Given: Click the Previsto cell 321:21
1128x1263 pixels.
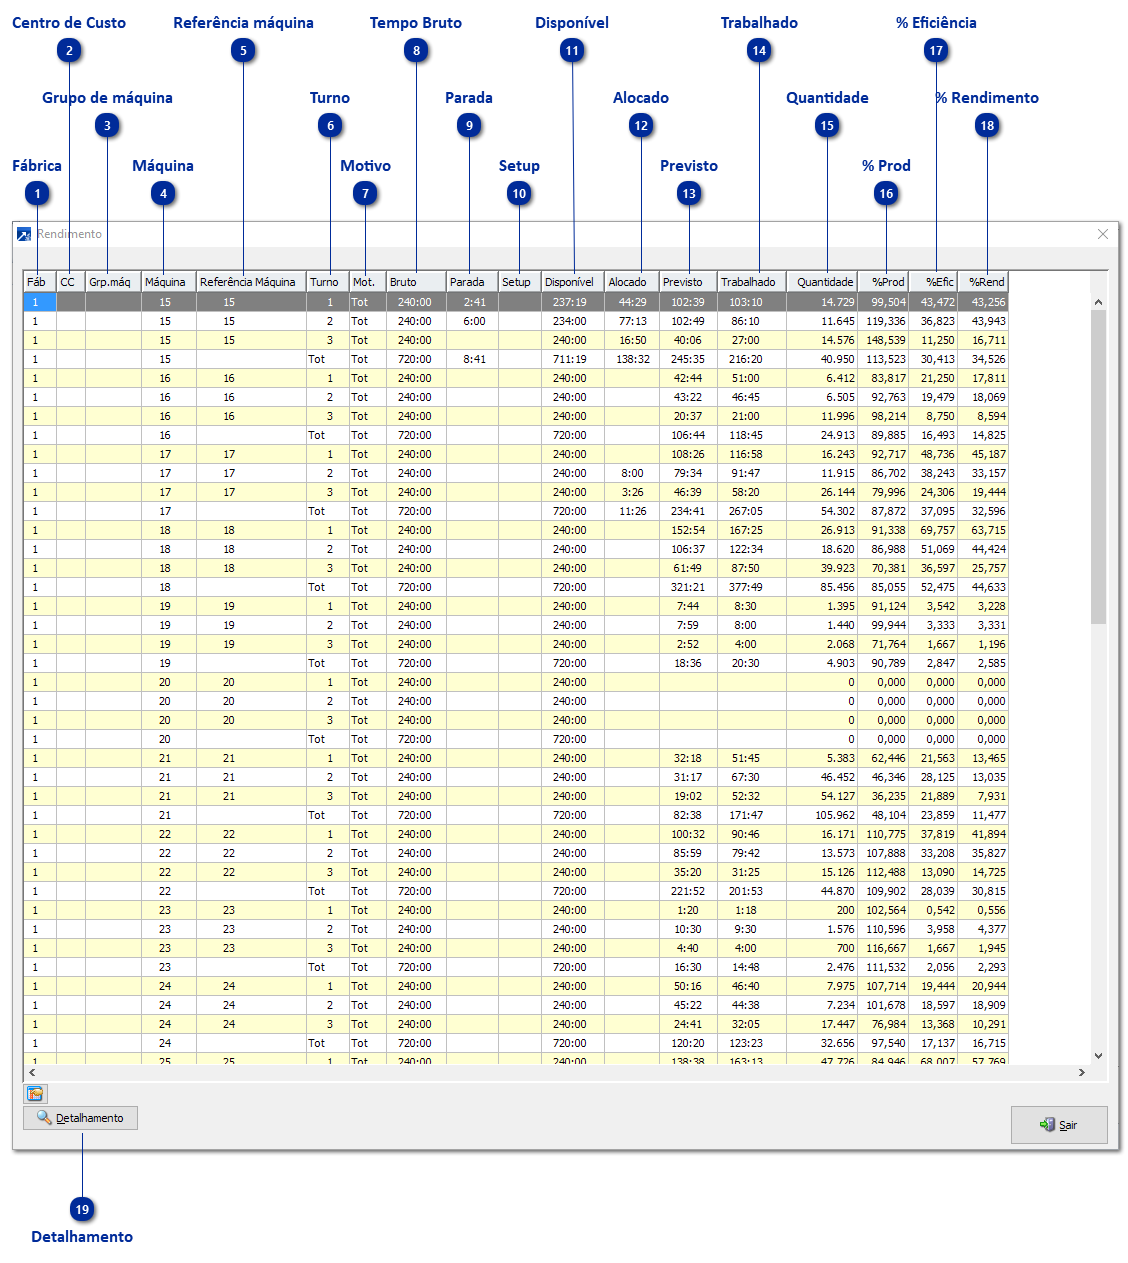Looking at the screenshot, I should [688, 587].
